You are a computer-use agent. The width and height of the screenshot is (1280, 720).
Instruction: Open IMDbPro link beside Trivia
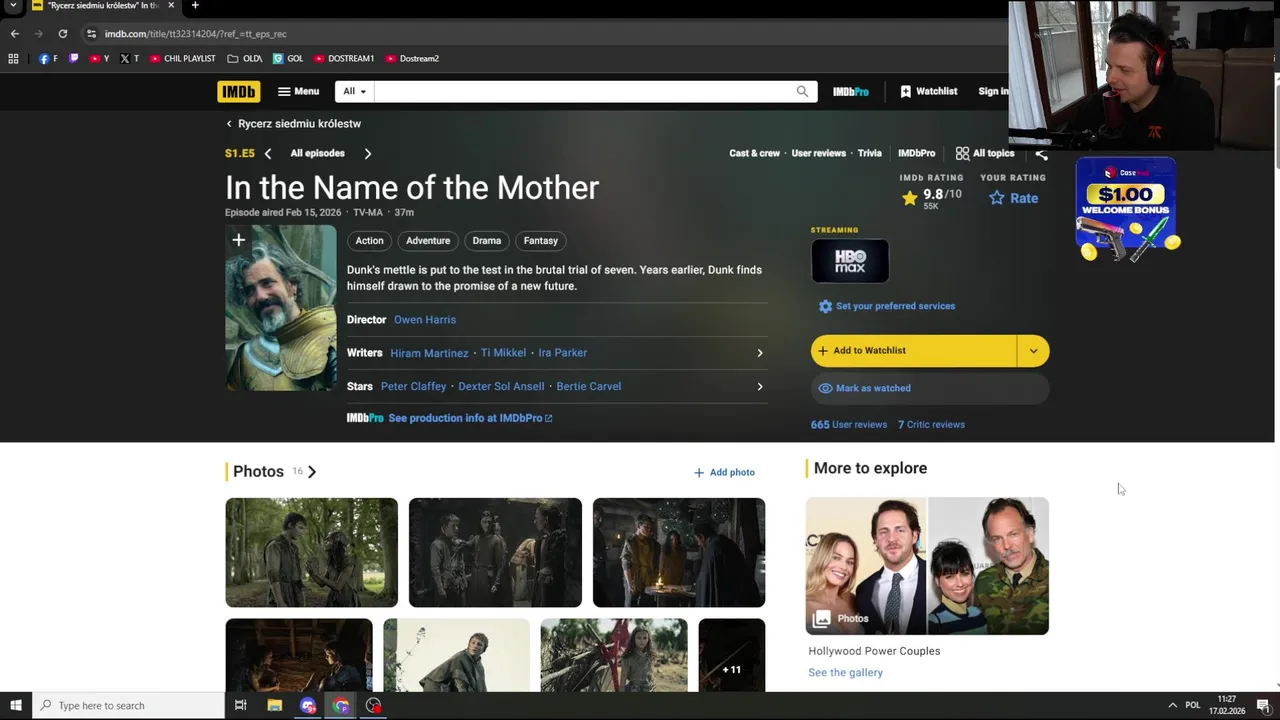tap(916, 153)
